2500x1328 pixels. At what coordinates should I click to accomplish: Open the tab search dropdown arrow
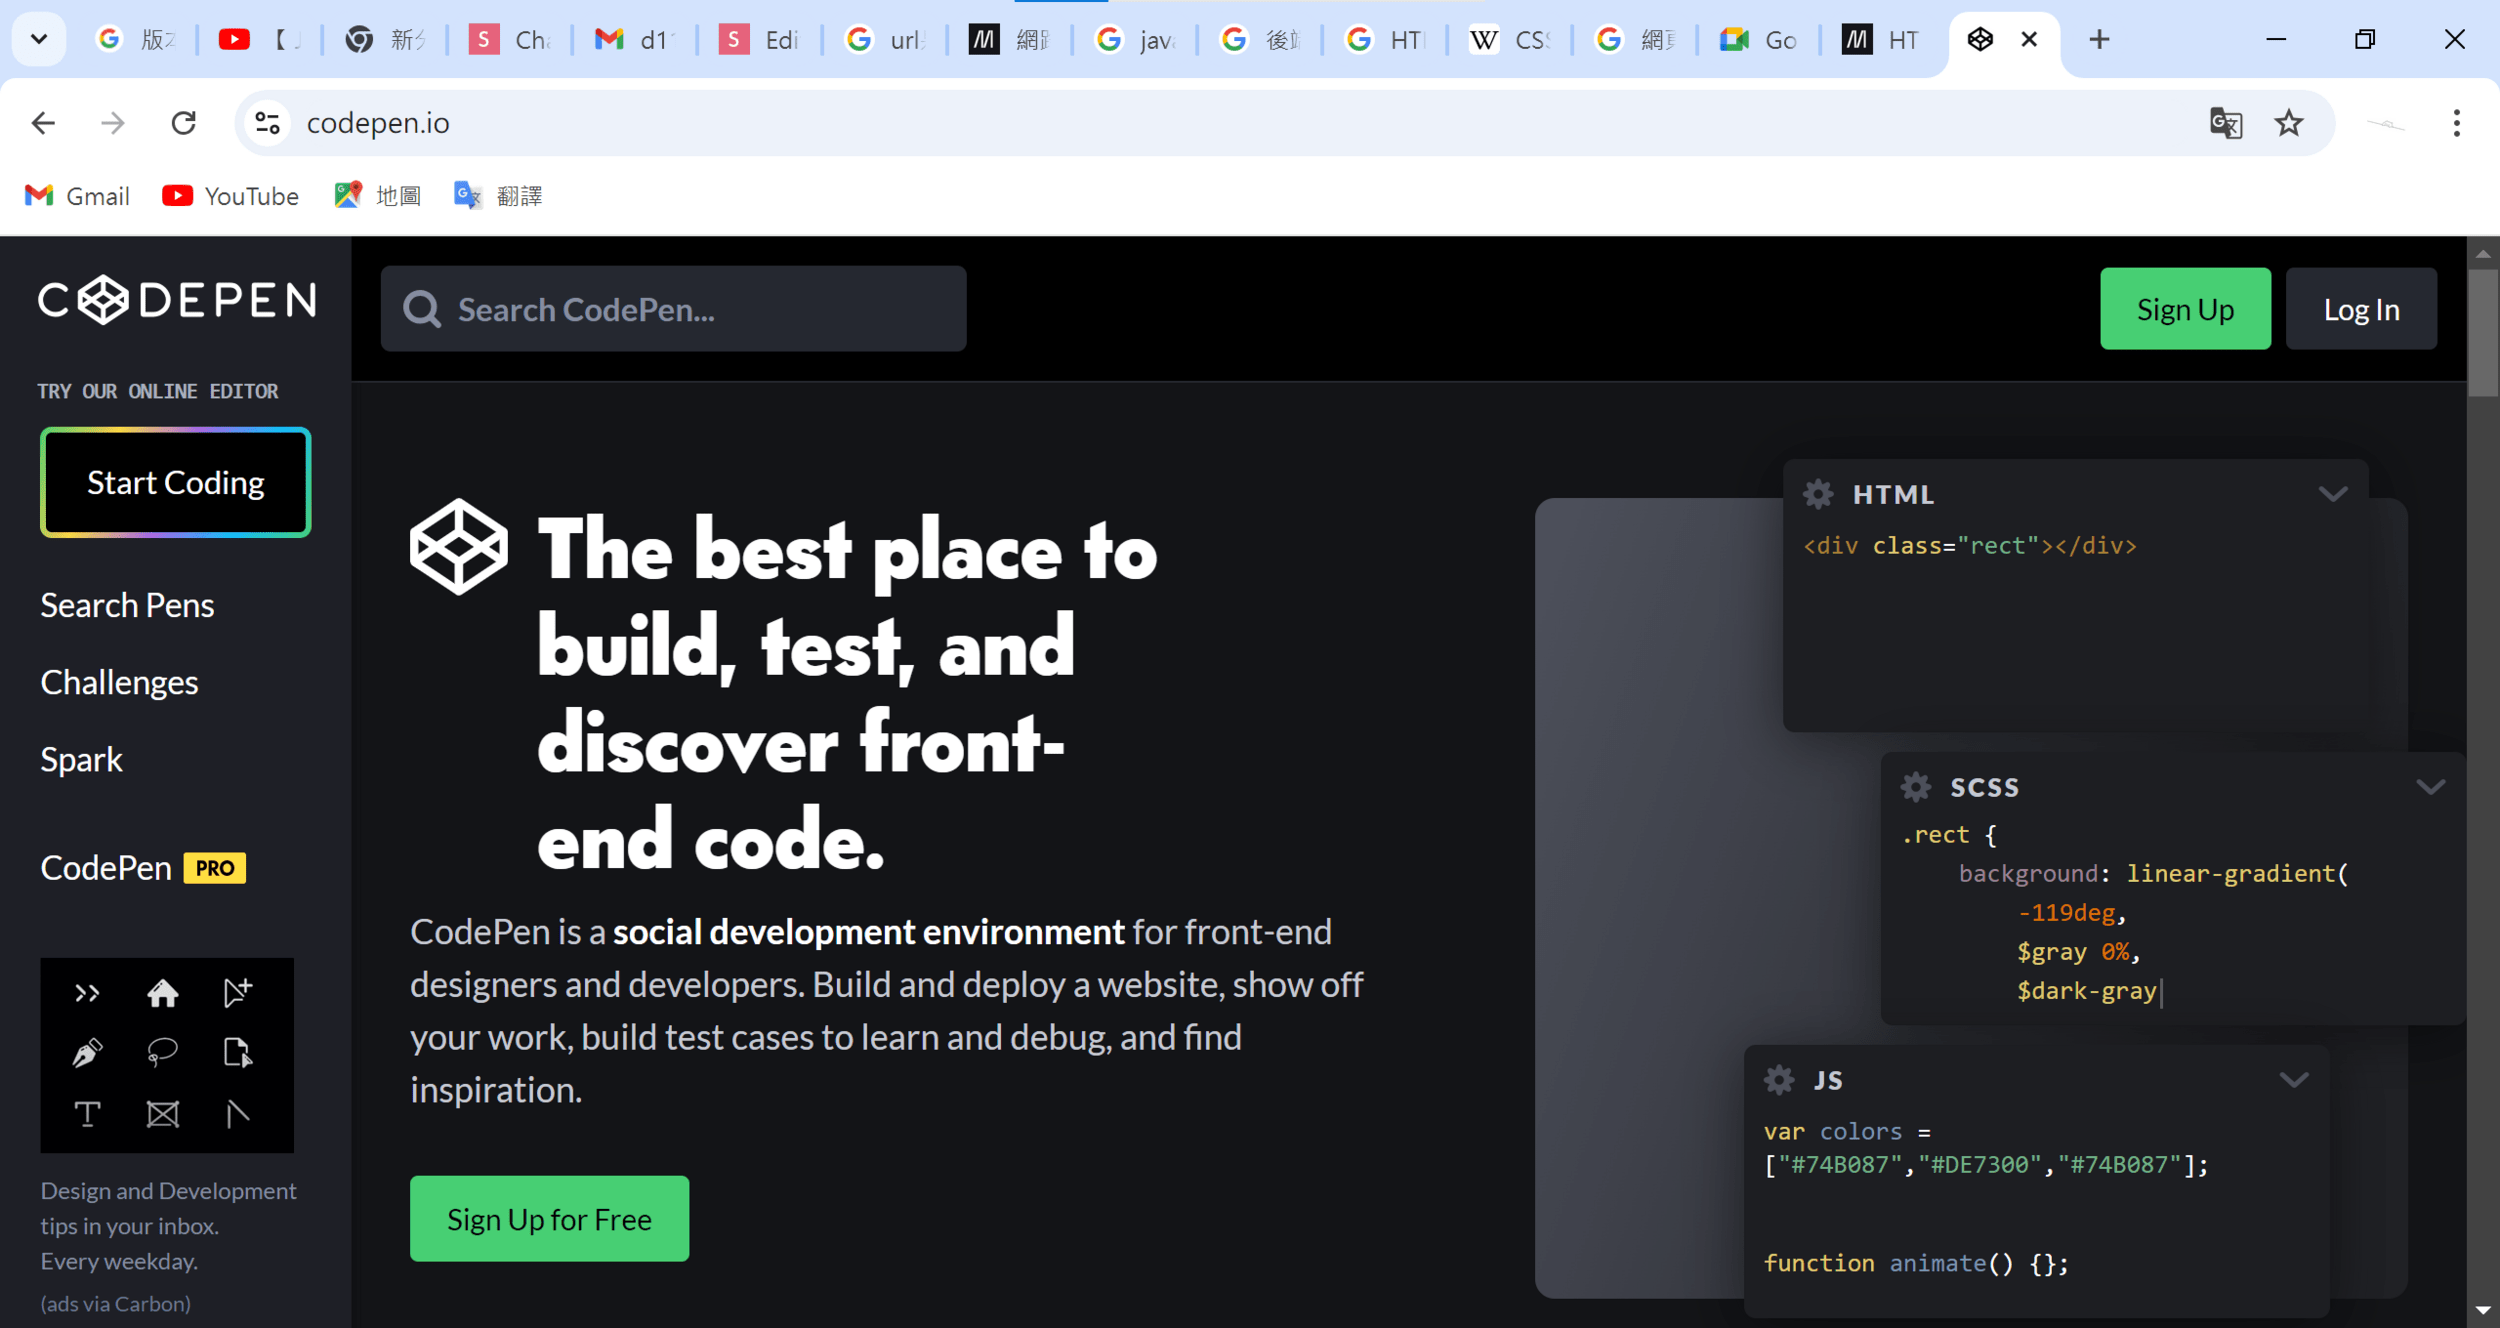[39, 40]
